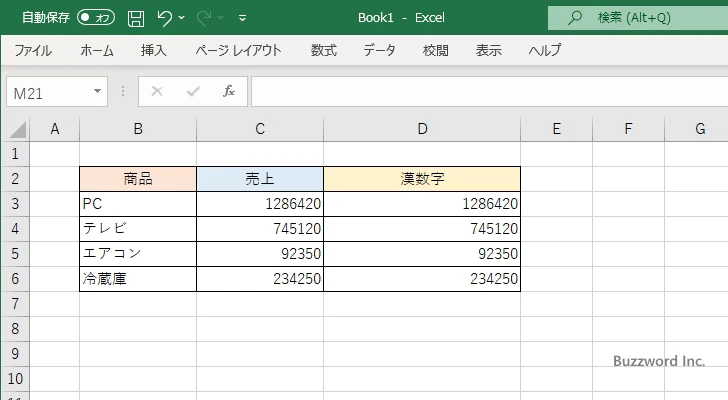
Task: Select cell D6 with 234250
Action: pyautogui.click(x=422, y=279)
